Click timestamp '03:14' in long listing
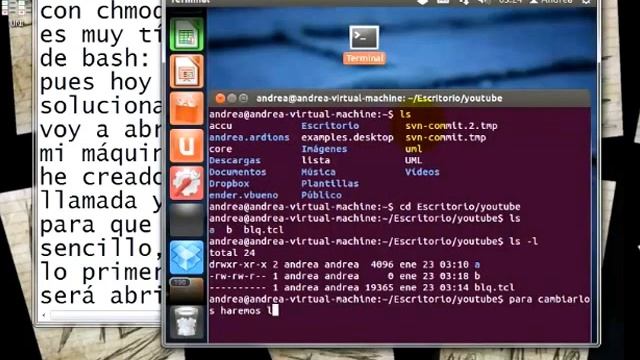The width and height of the screenshot is (640, 360). pos(454,288)
